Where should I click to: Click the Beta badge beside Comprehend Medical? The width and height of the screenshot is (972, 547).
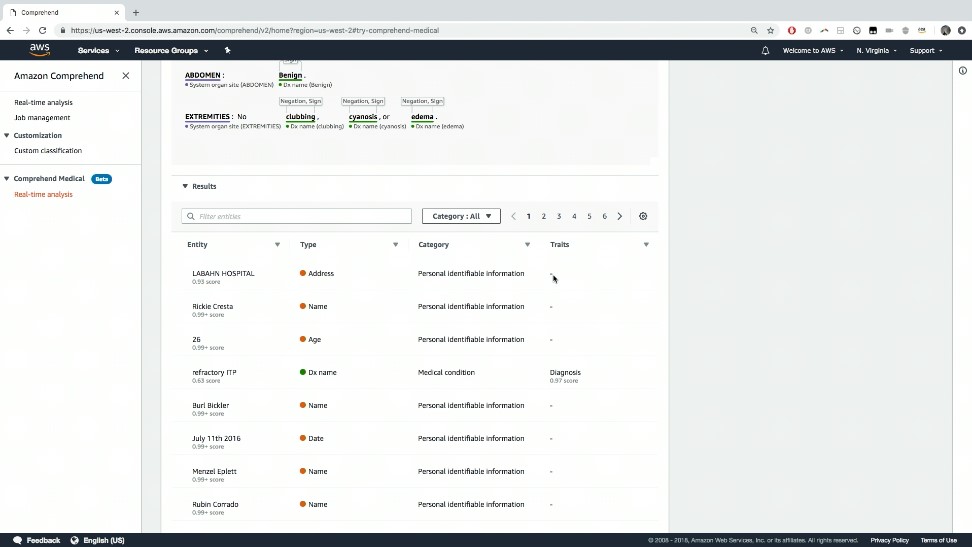[x=102, y=179]
